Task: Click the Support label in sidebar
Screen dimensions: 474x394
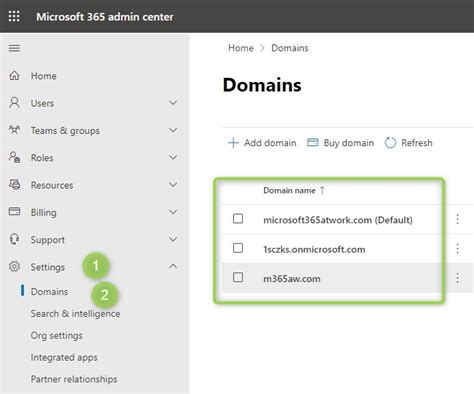Action: [x=48, y=240]
